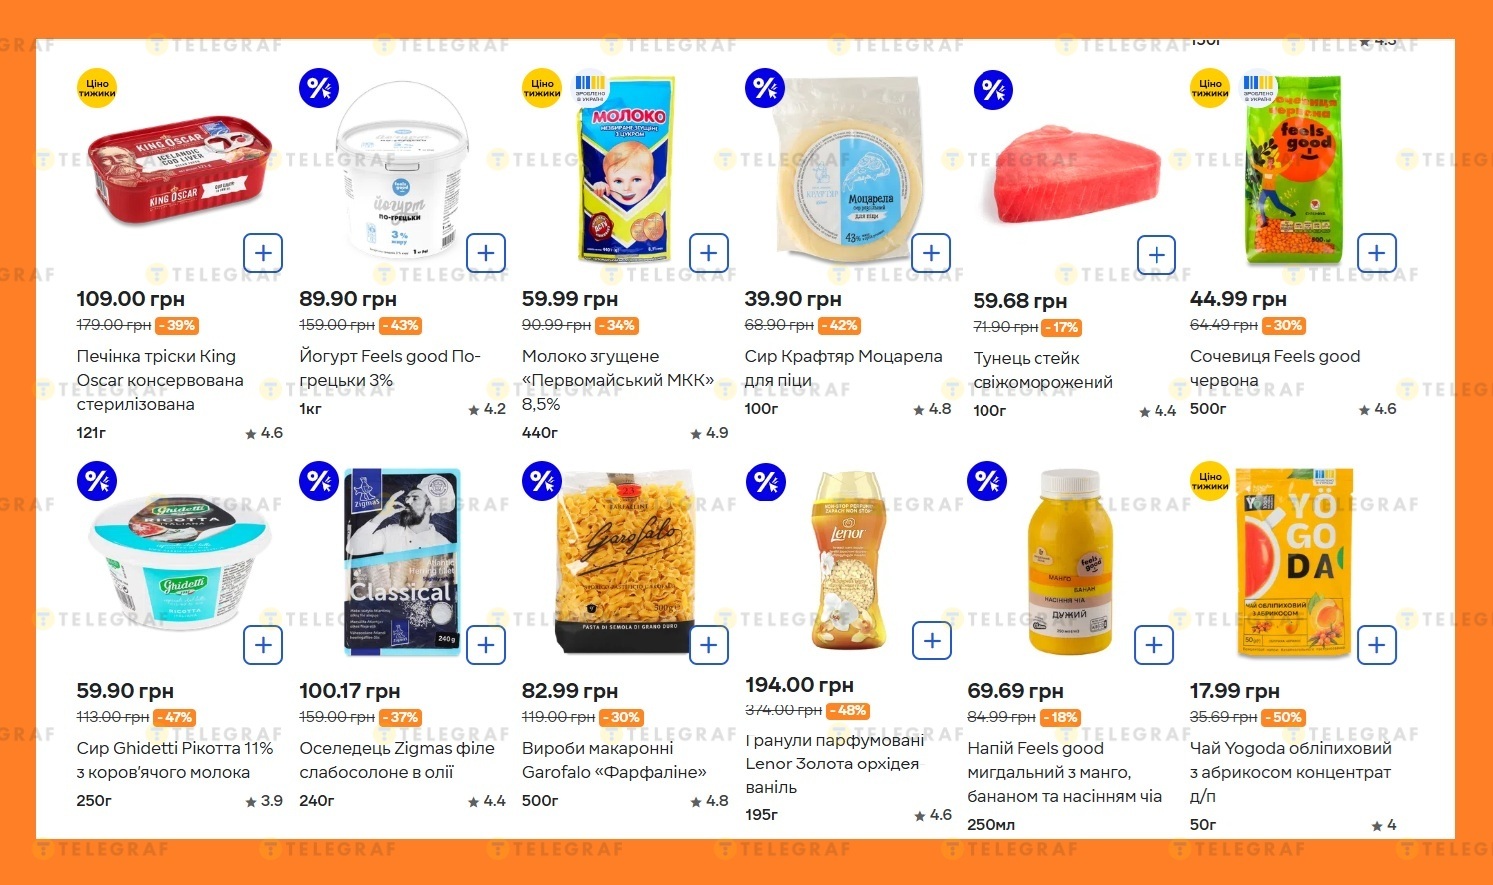1493x885 pixels.
Task: Open product link Йогурт Feels good По-грецьки
Action: point(390,368)
